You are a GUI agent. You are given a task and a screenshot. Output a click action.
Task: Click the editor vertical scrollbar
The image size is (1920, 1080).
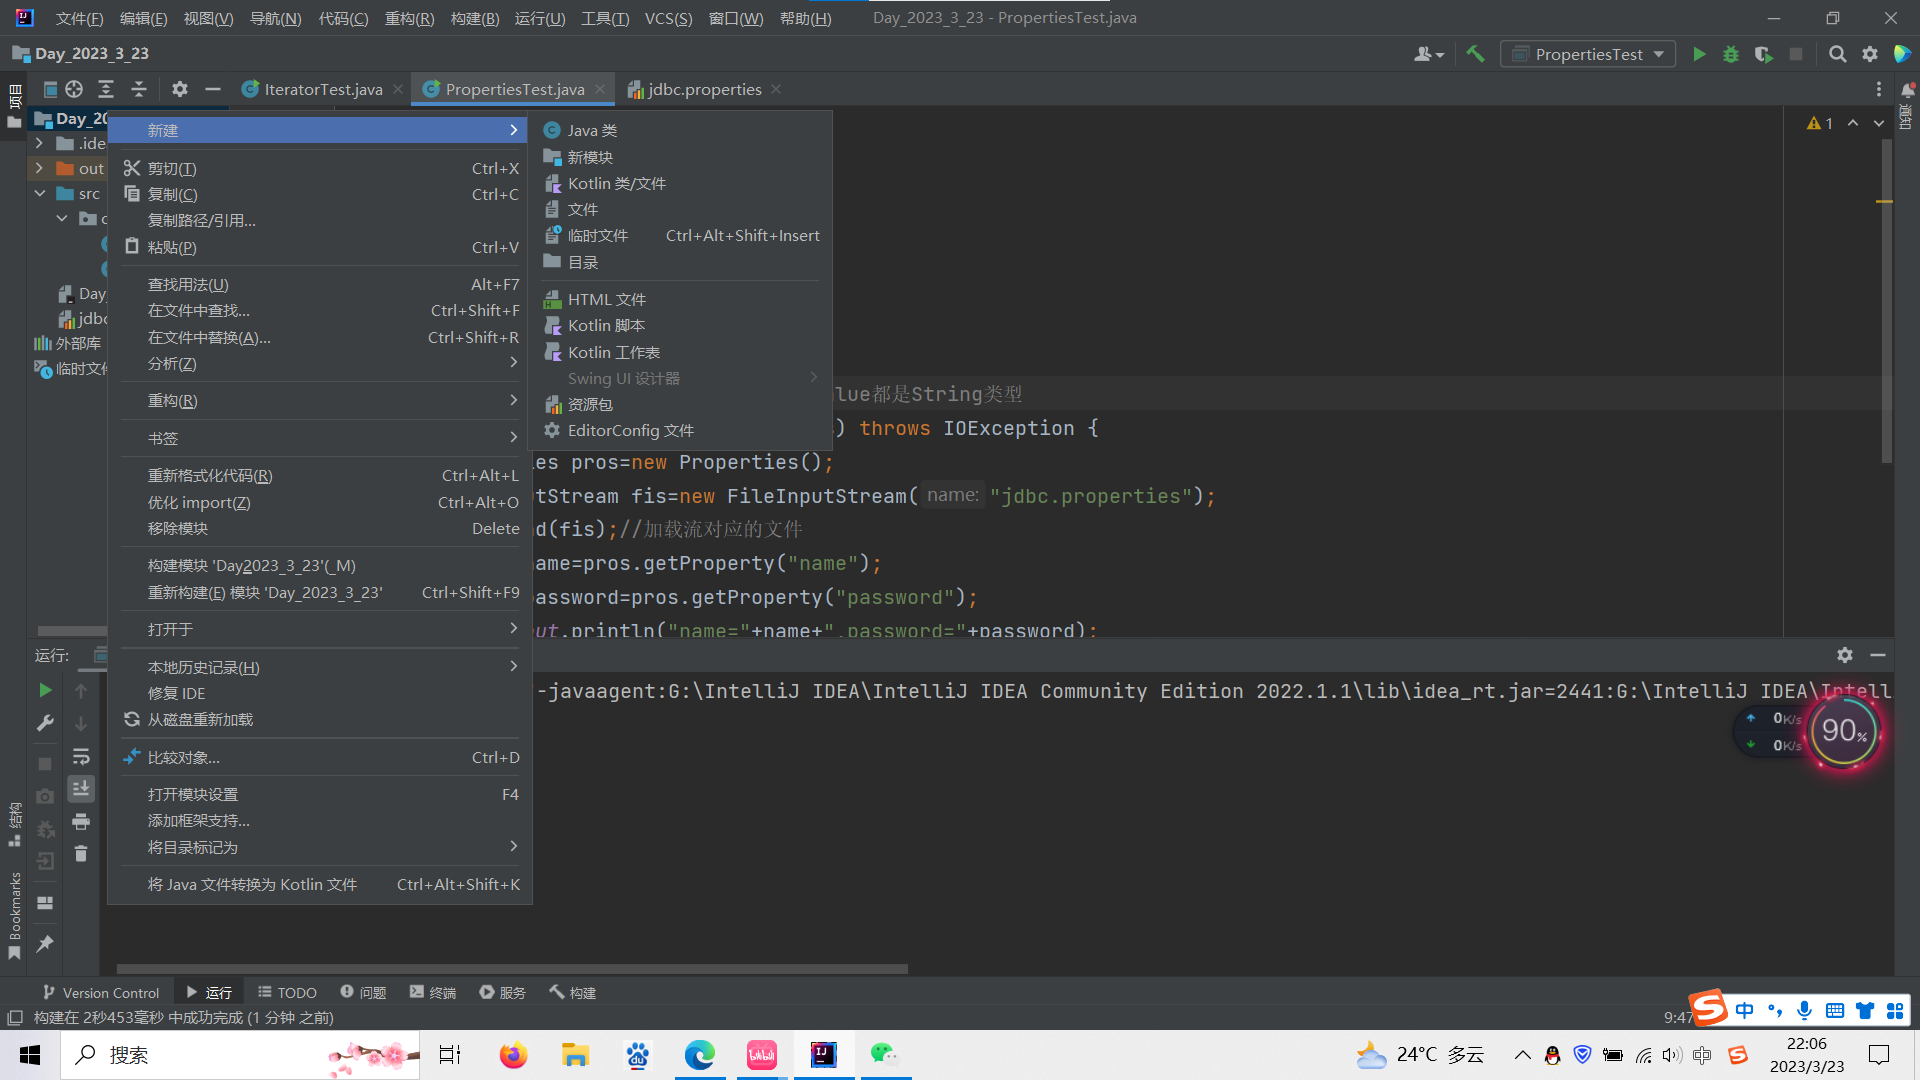(1886, 300)
